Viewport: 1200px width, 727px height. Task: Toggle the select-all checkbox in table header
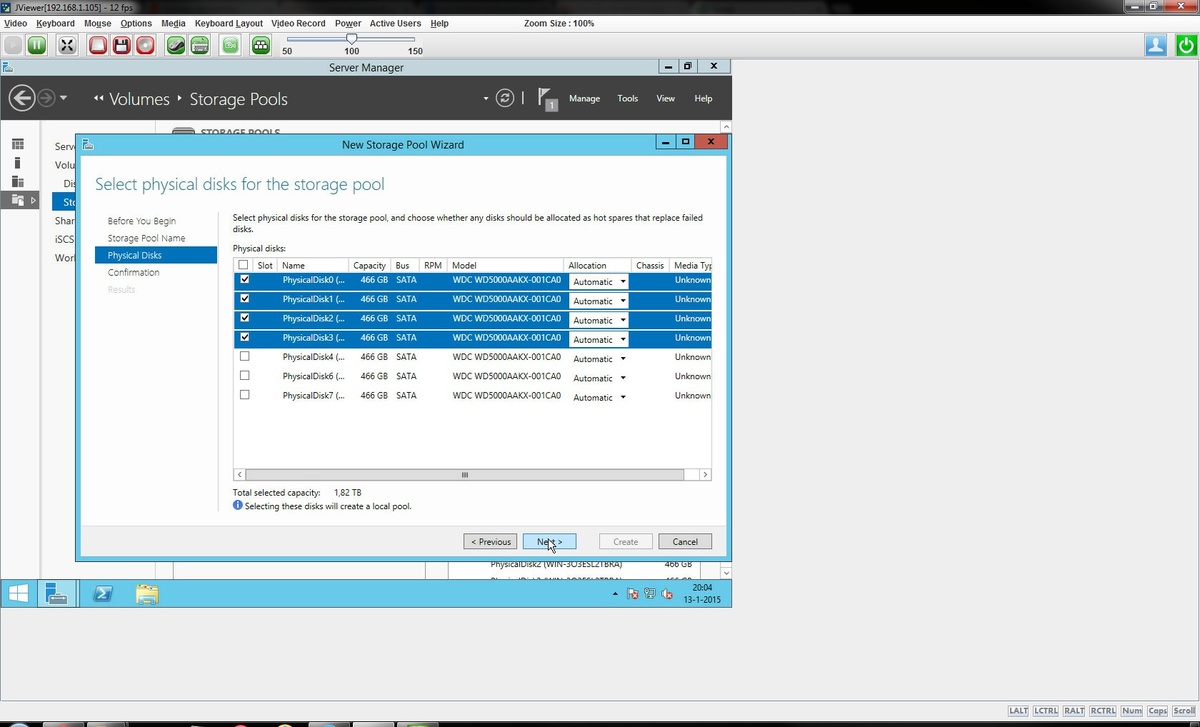244,265
